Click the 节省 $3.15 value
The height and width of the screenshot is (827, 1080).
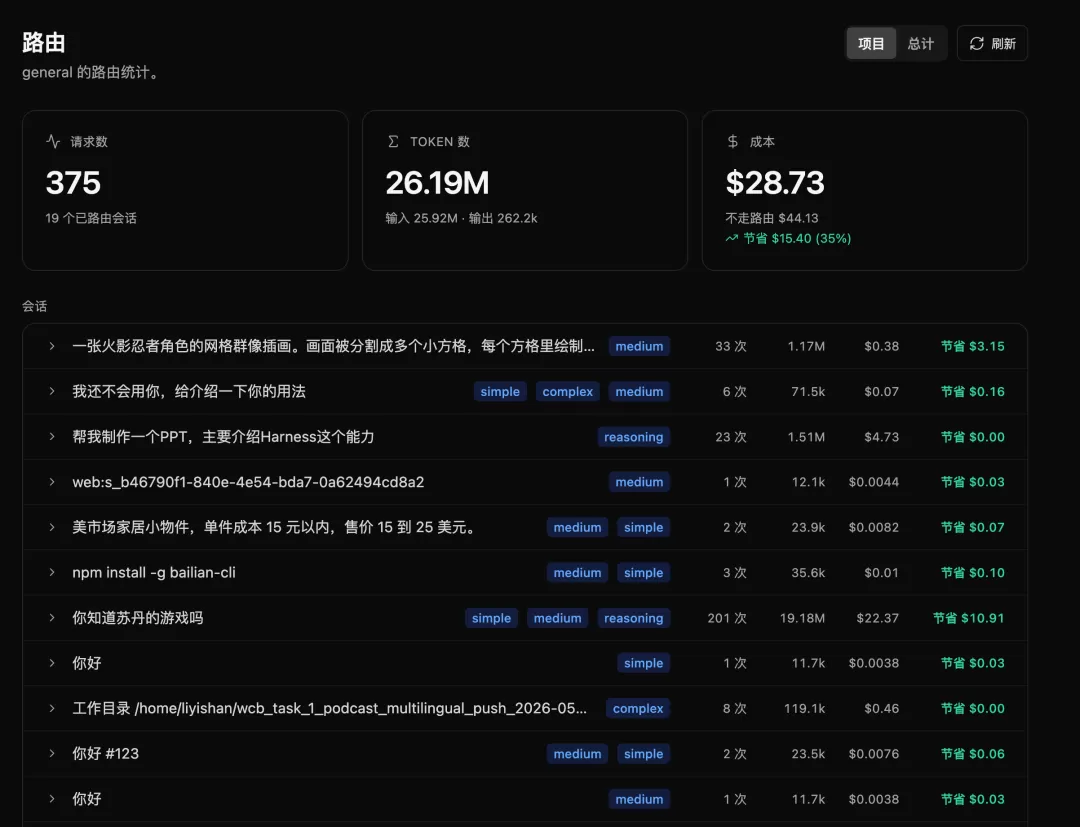click(973, 346)
